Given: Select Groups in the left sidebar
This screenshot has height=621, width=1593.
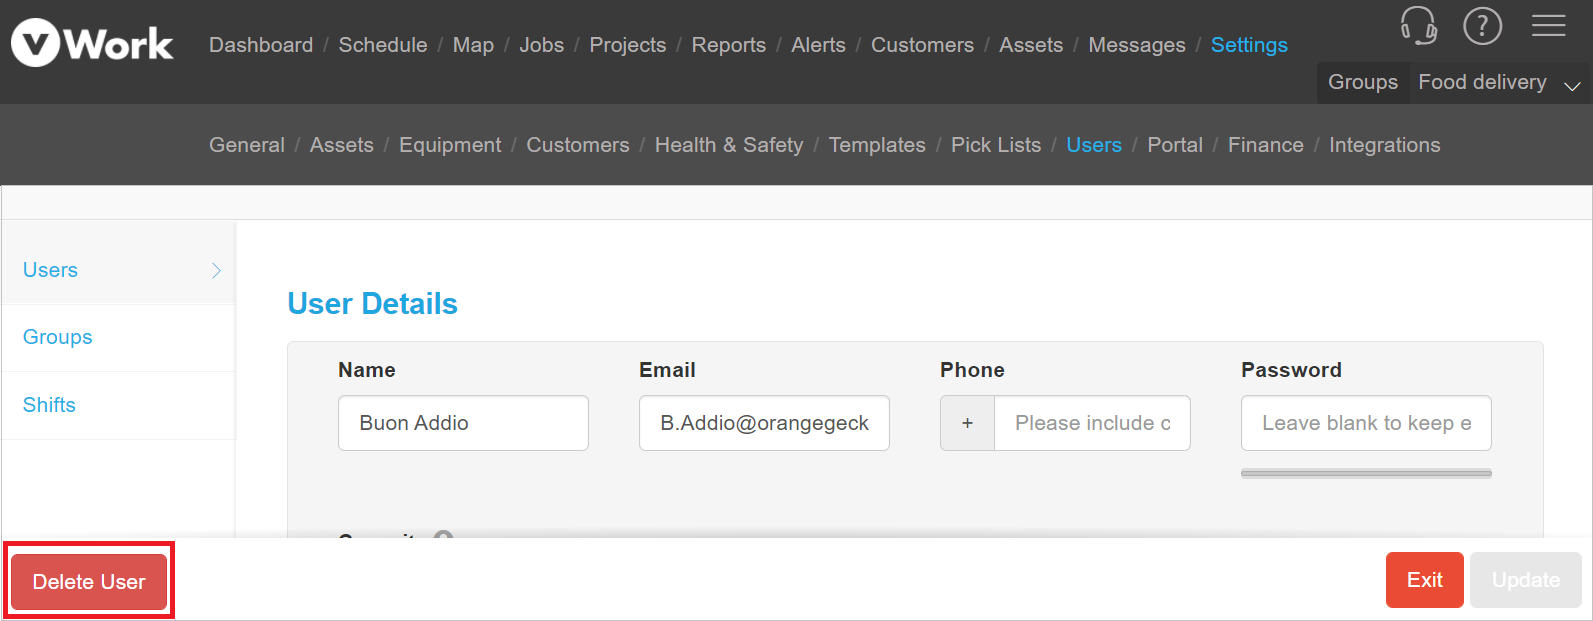Looking at the screenshot, I should coord(57,337).
